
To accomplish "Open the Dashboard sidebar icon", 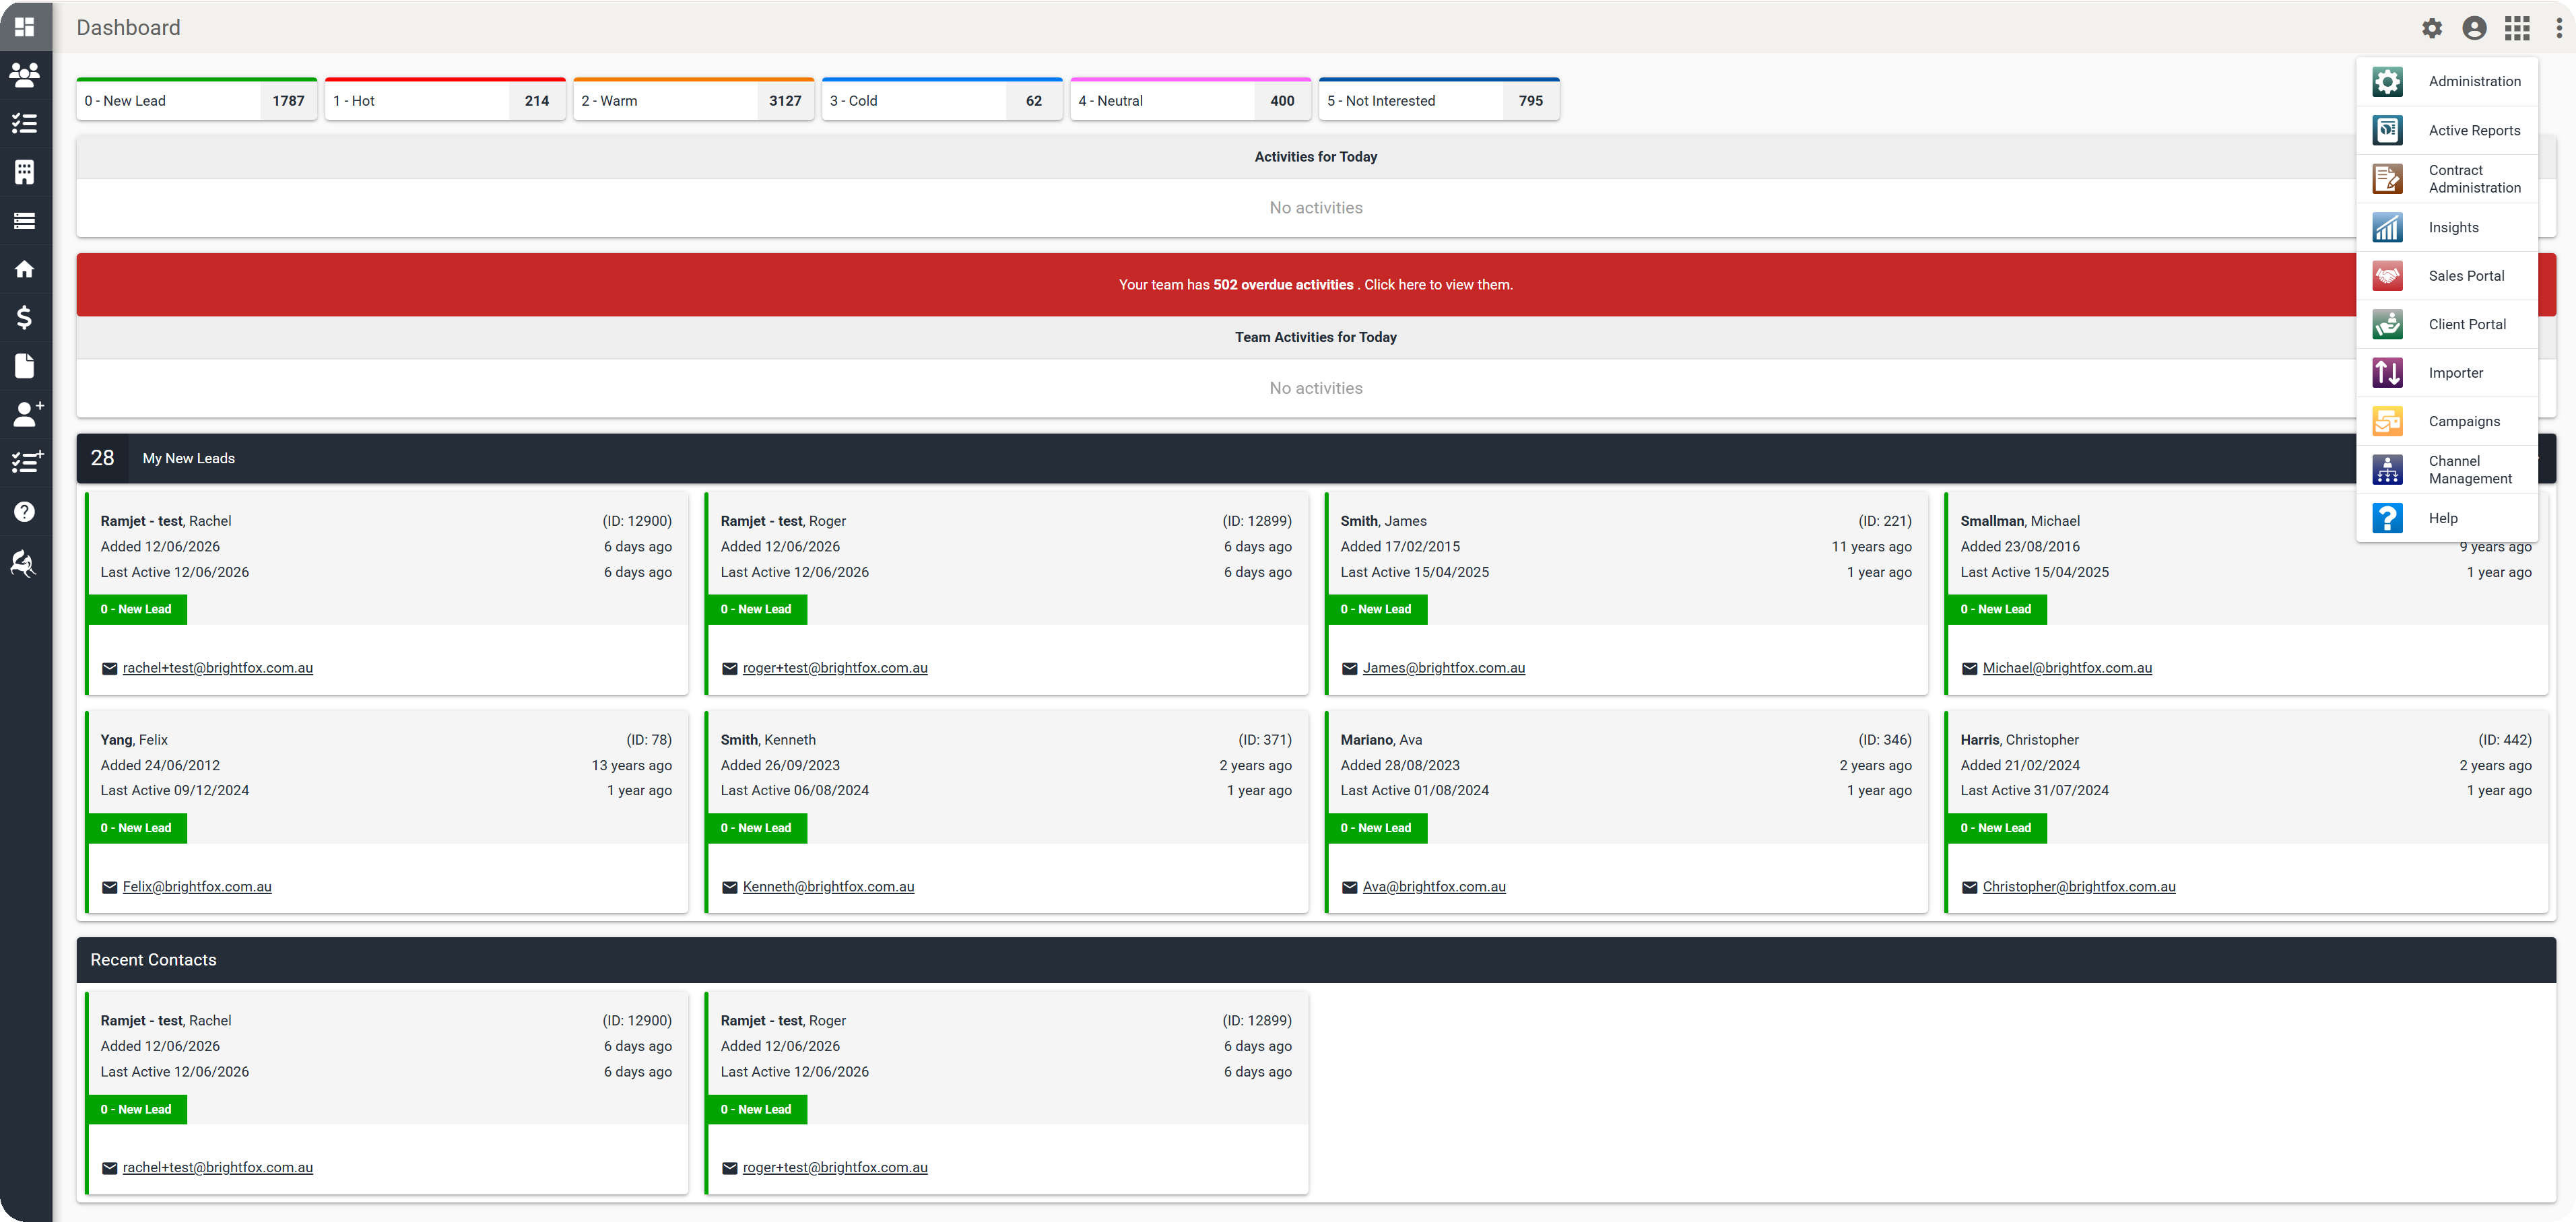I will 25,27.
